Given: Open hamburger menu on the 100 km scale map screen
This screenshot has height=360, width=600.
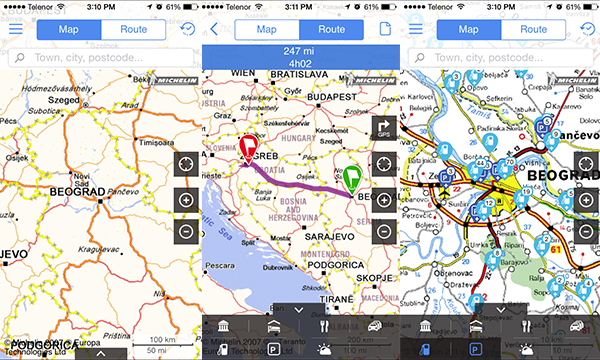Looking at the screenshot, I should coord(16,29).
